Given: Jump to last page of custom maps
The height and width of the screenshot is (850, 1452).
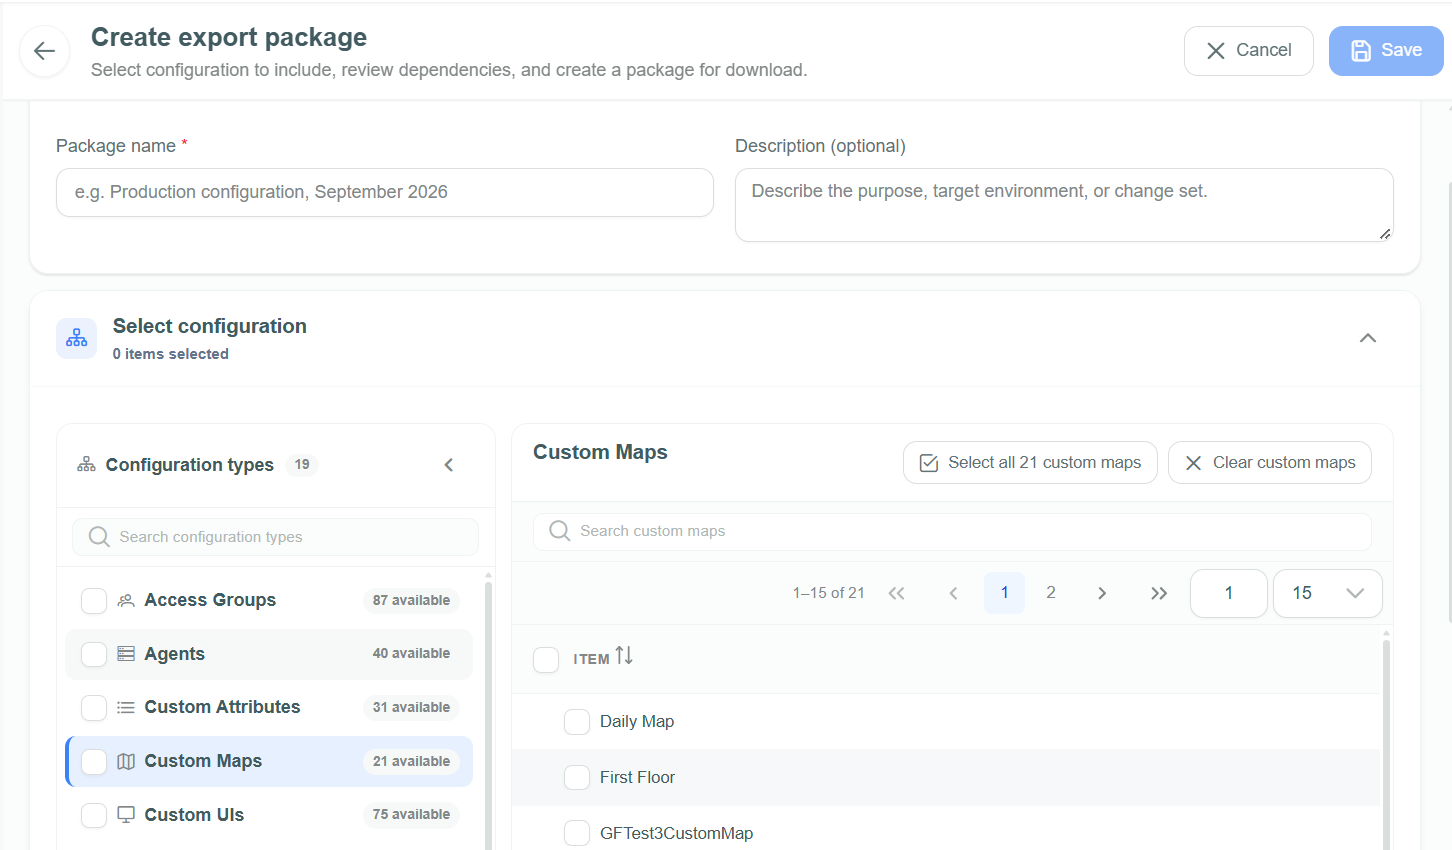Looking at the screenshot, I should pyautogui.click(x=1159, y=593).
